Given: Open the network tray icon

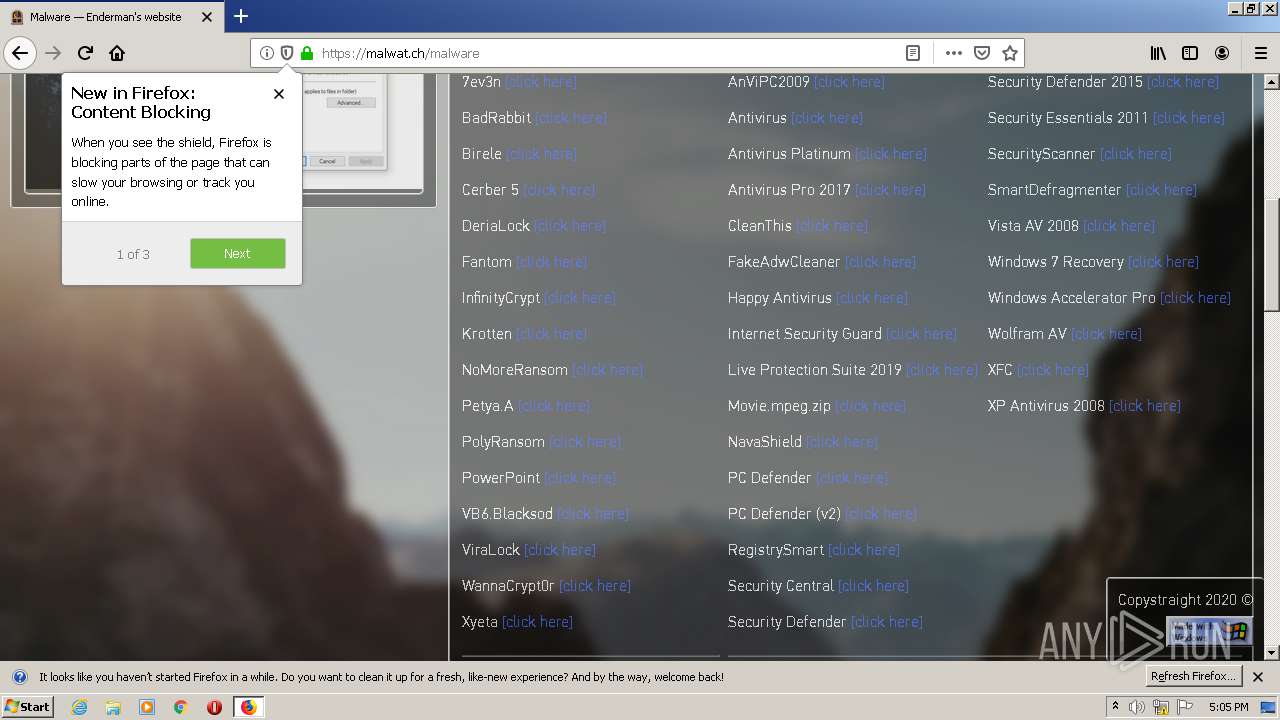Looking at the screenshot, I should pos(1161,707).
